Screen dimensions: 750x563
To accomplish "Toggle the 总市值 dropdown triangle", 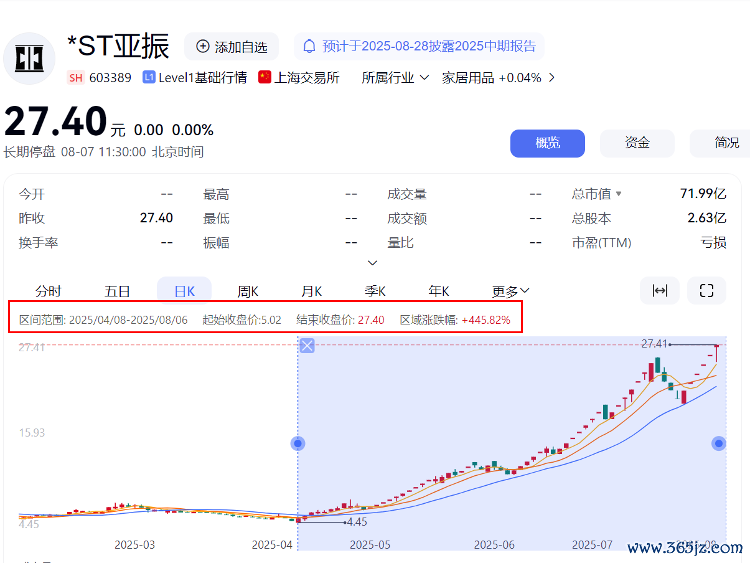I will pos(618,194).
